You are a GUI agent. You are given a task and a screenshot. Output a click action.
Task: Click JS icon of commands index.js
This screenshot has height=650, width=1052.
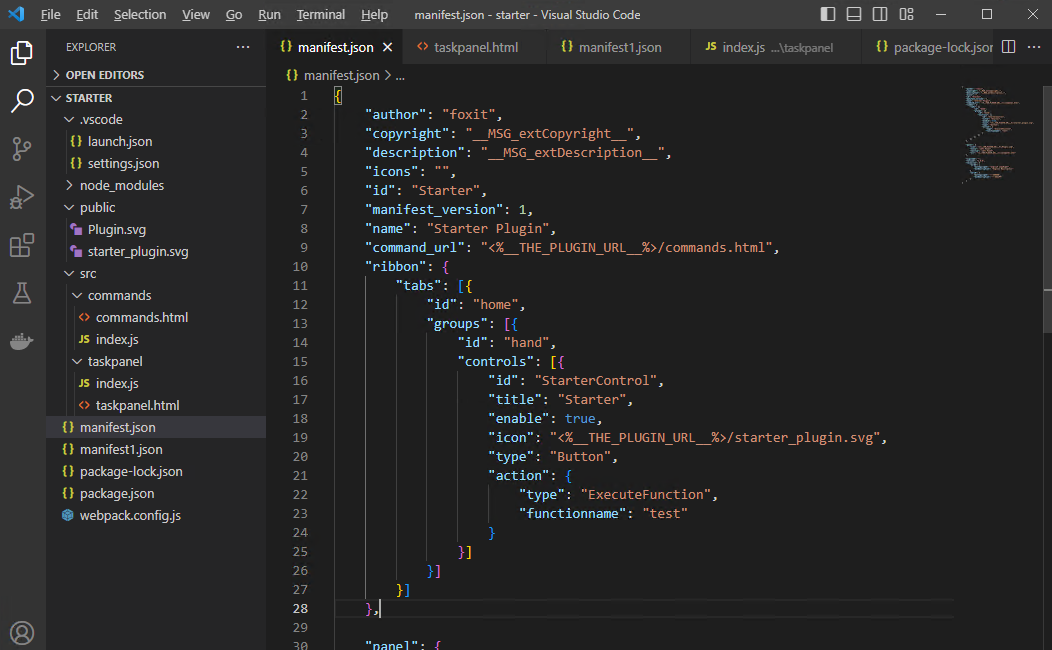(84, 339)
